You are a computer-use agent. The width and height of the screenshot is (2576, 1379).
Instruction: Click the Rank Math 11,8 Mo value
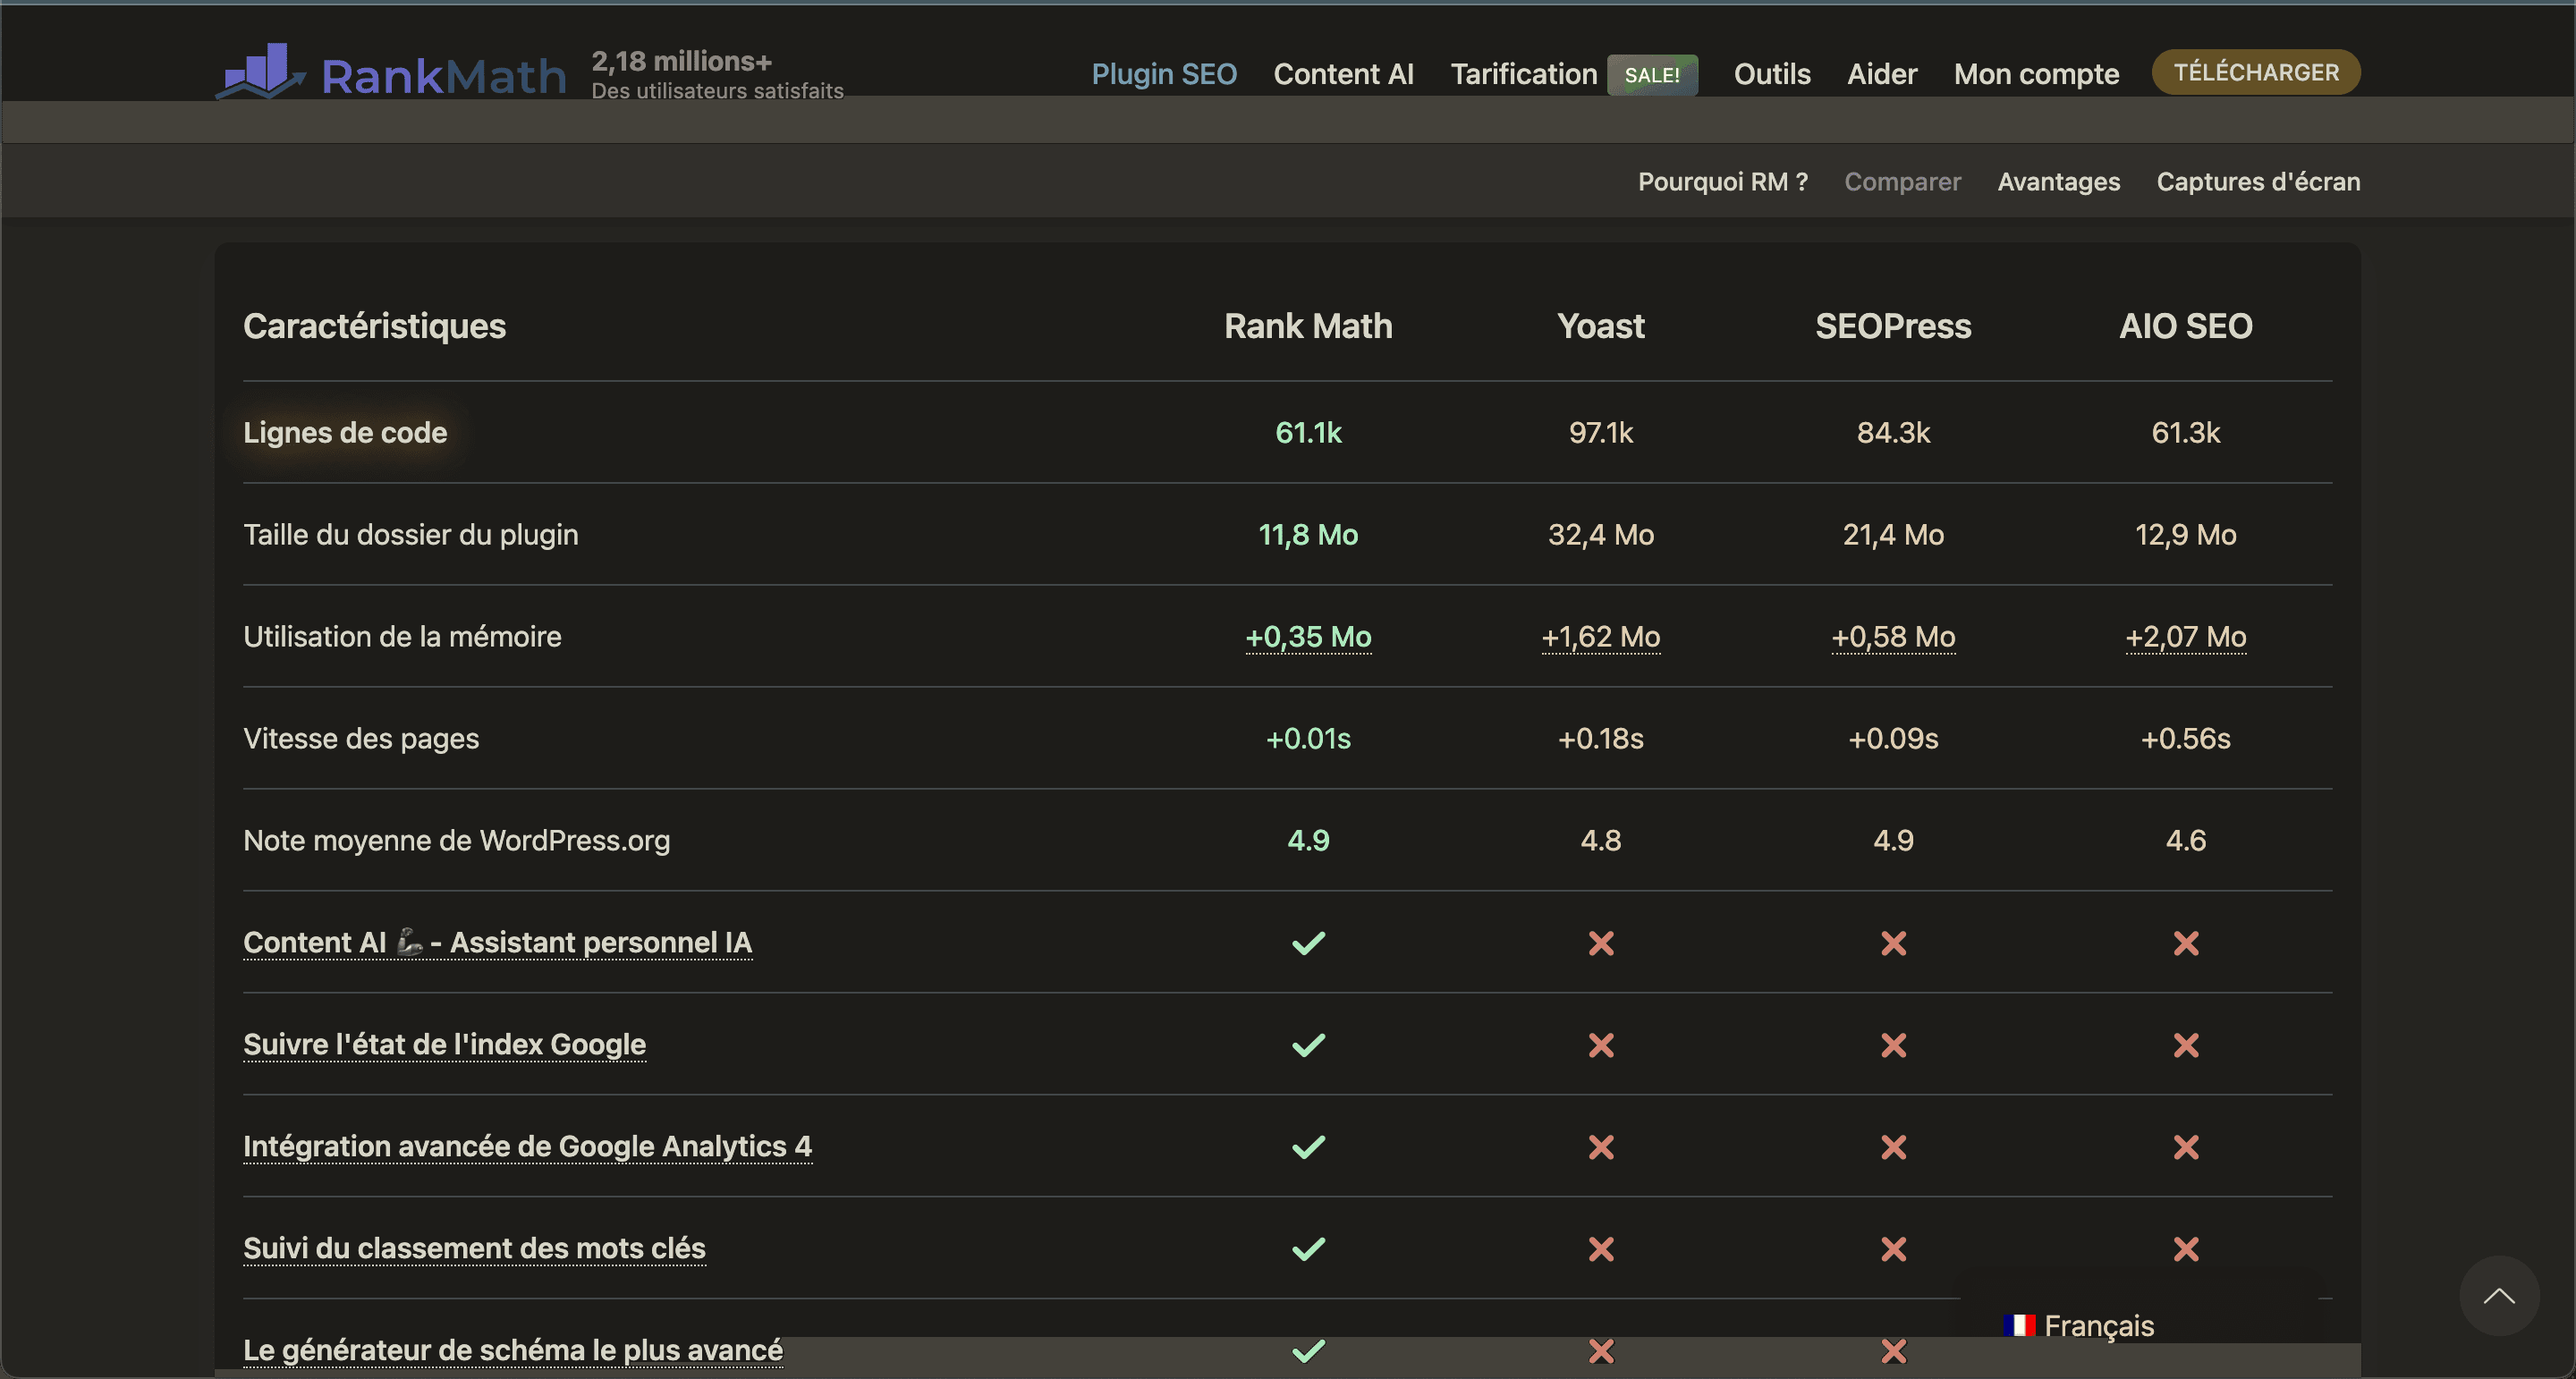click(x=1308, y=534)
